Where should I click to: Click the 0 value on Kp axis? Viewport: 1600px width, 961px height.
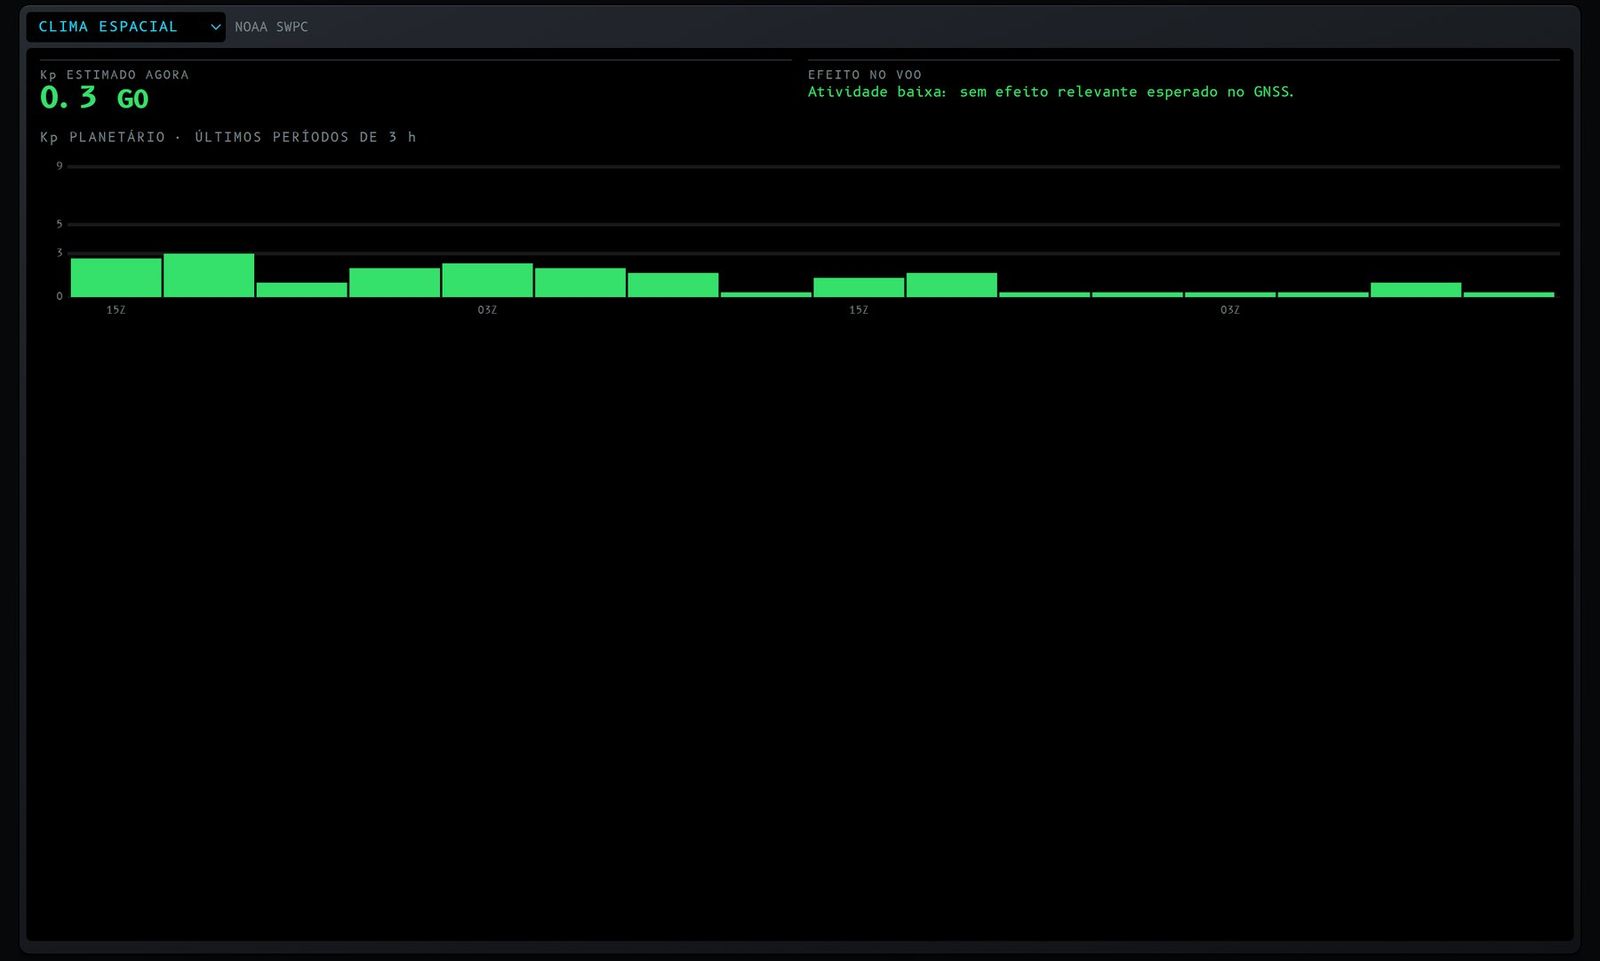[x=59, y=296]
